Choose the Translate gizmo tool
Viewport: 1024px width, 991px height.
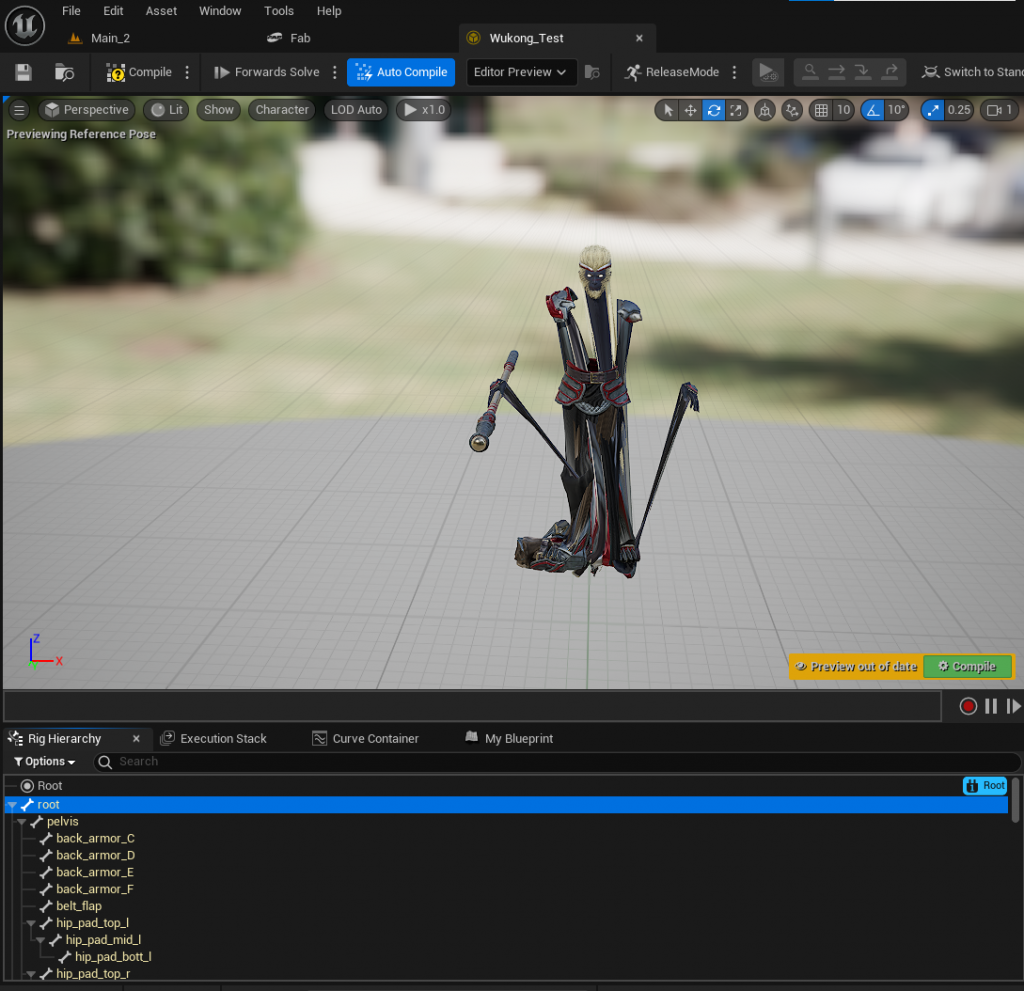(690, 110)
